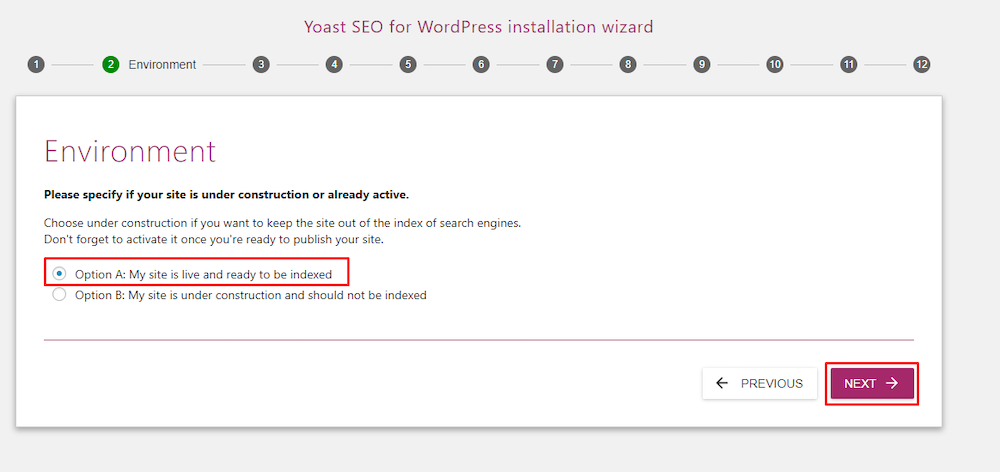Click Option B label text
This screenshot has width=1000, height=472.
(250, 295)
